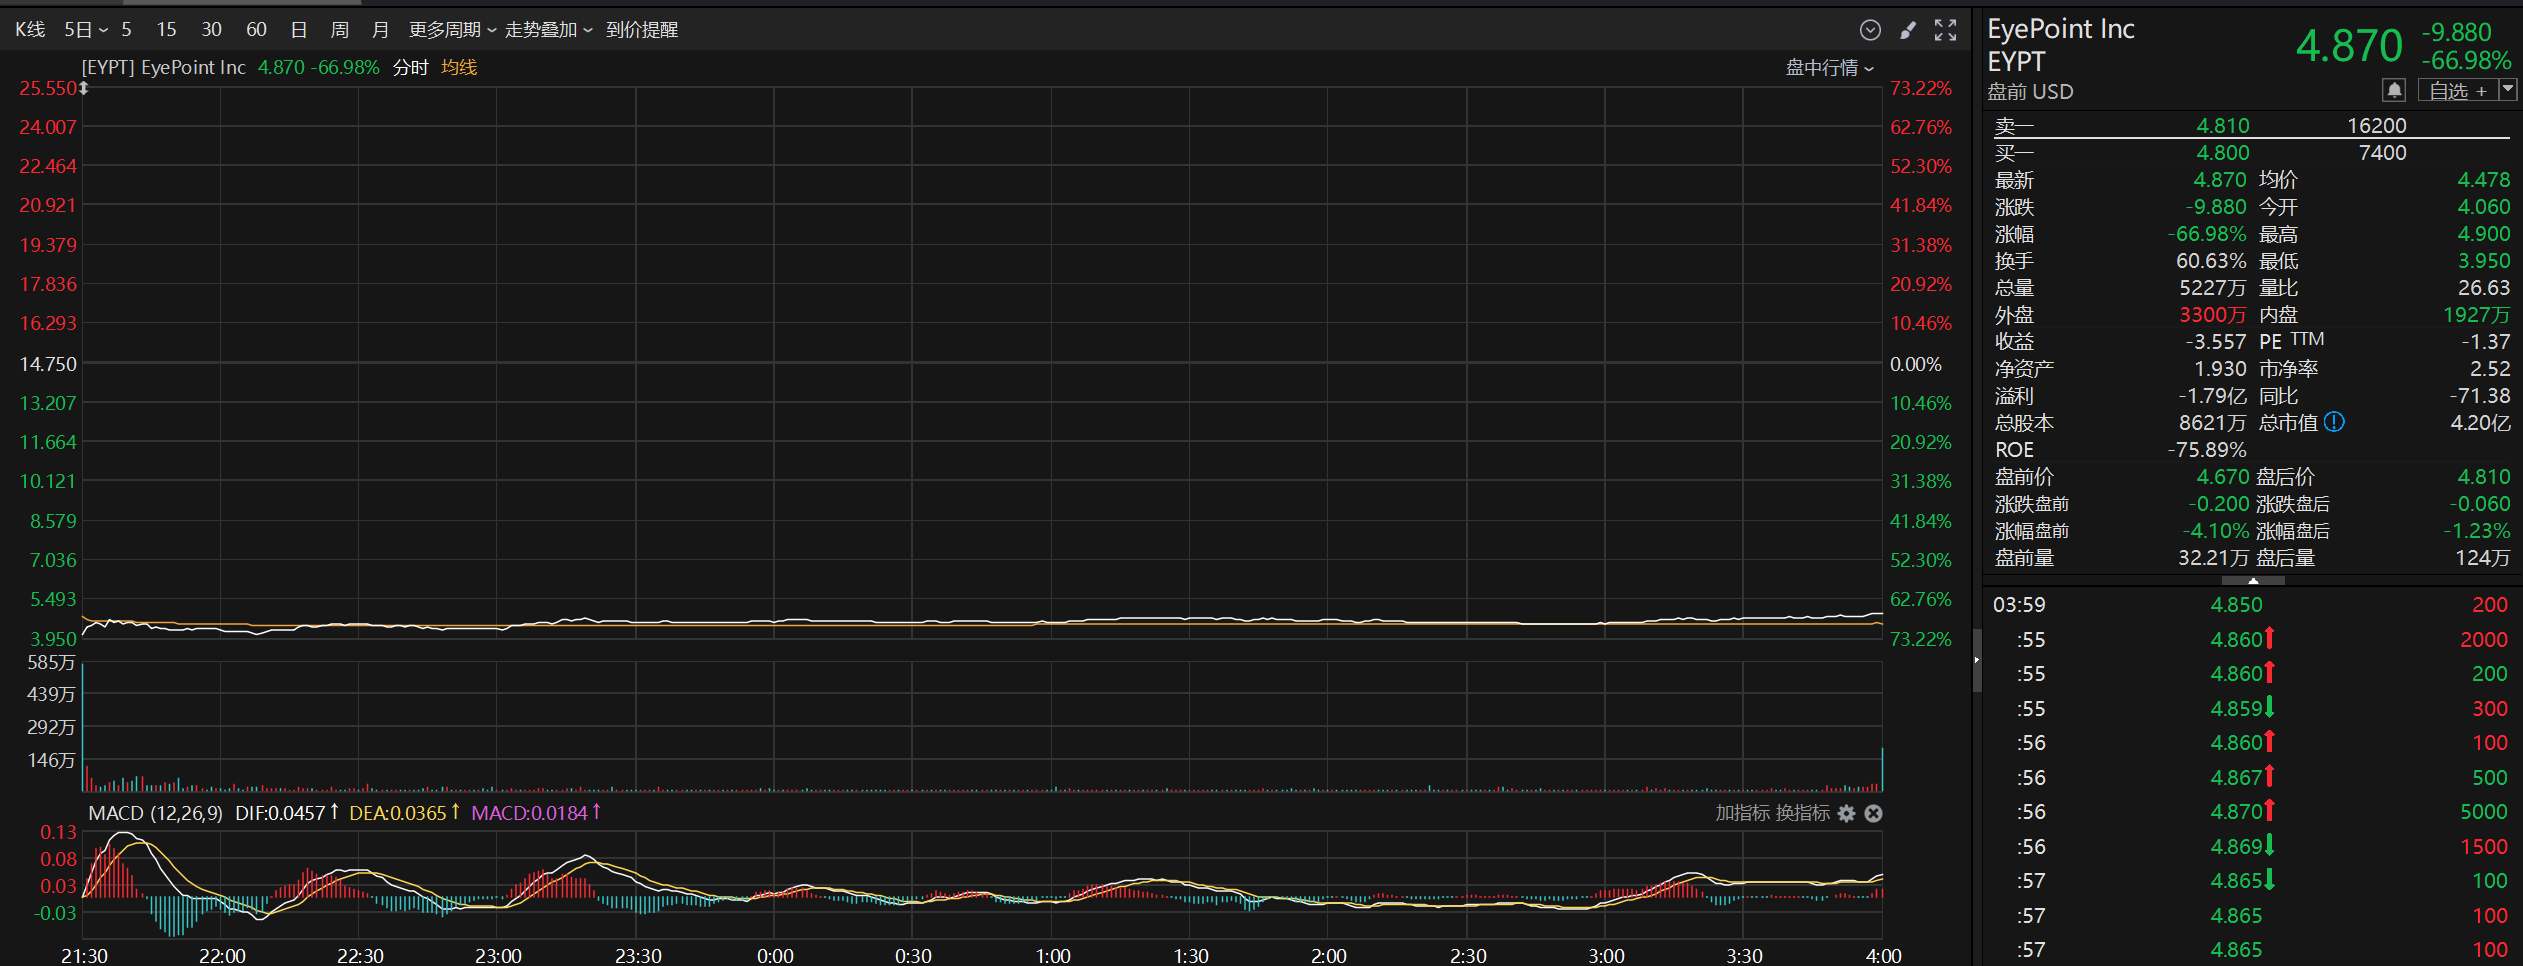Click the MACD (12,26,9) label

pos(155,814)
